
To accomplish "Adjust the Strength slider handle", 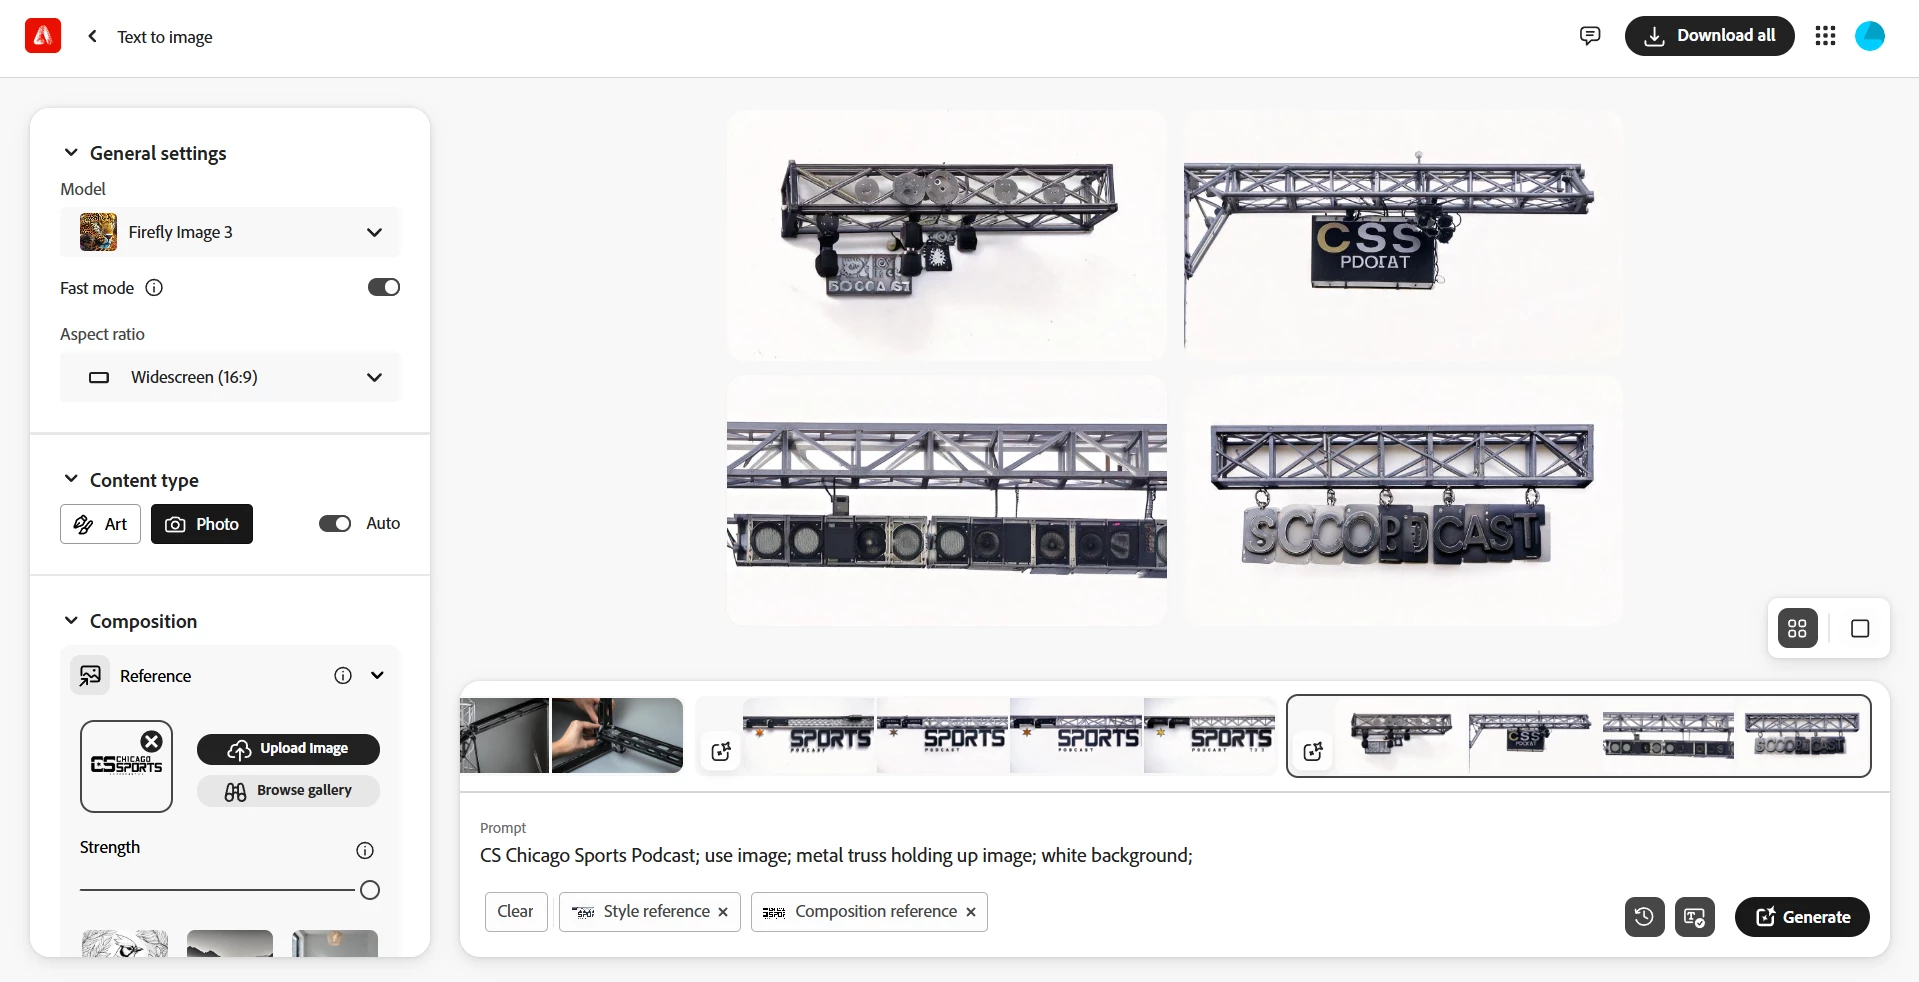I will click(369, 890).
